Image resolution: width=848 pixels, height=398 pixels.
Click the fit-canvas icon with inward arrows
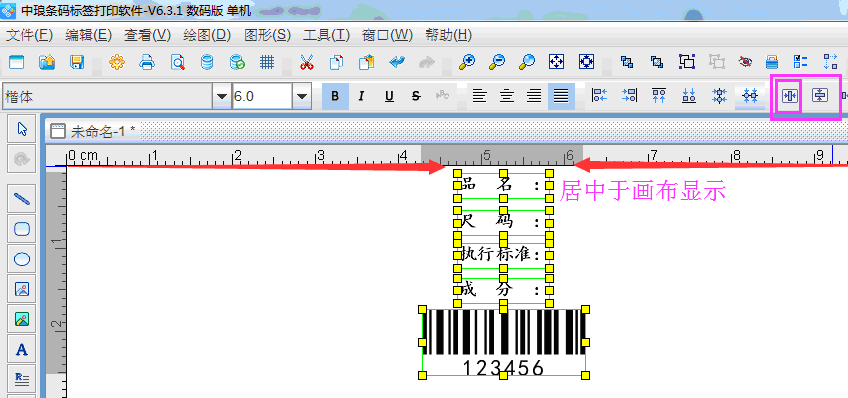coord(587,63)
